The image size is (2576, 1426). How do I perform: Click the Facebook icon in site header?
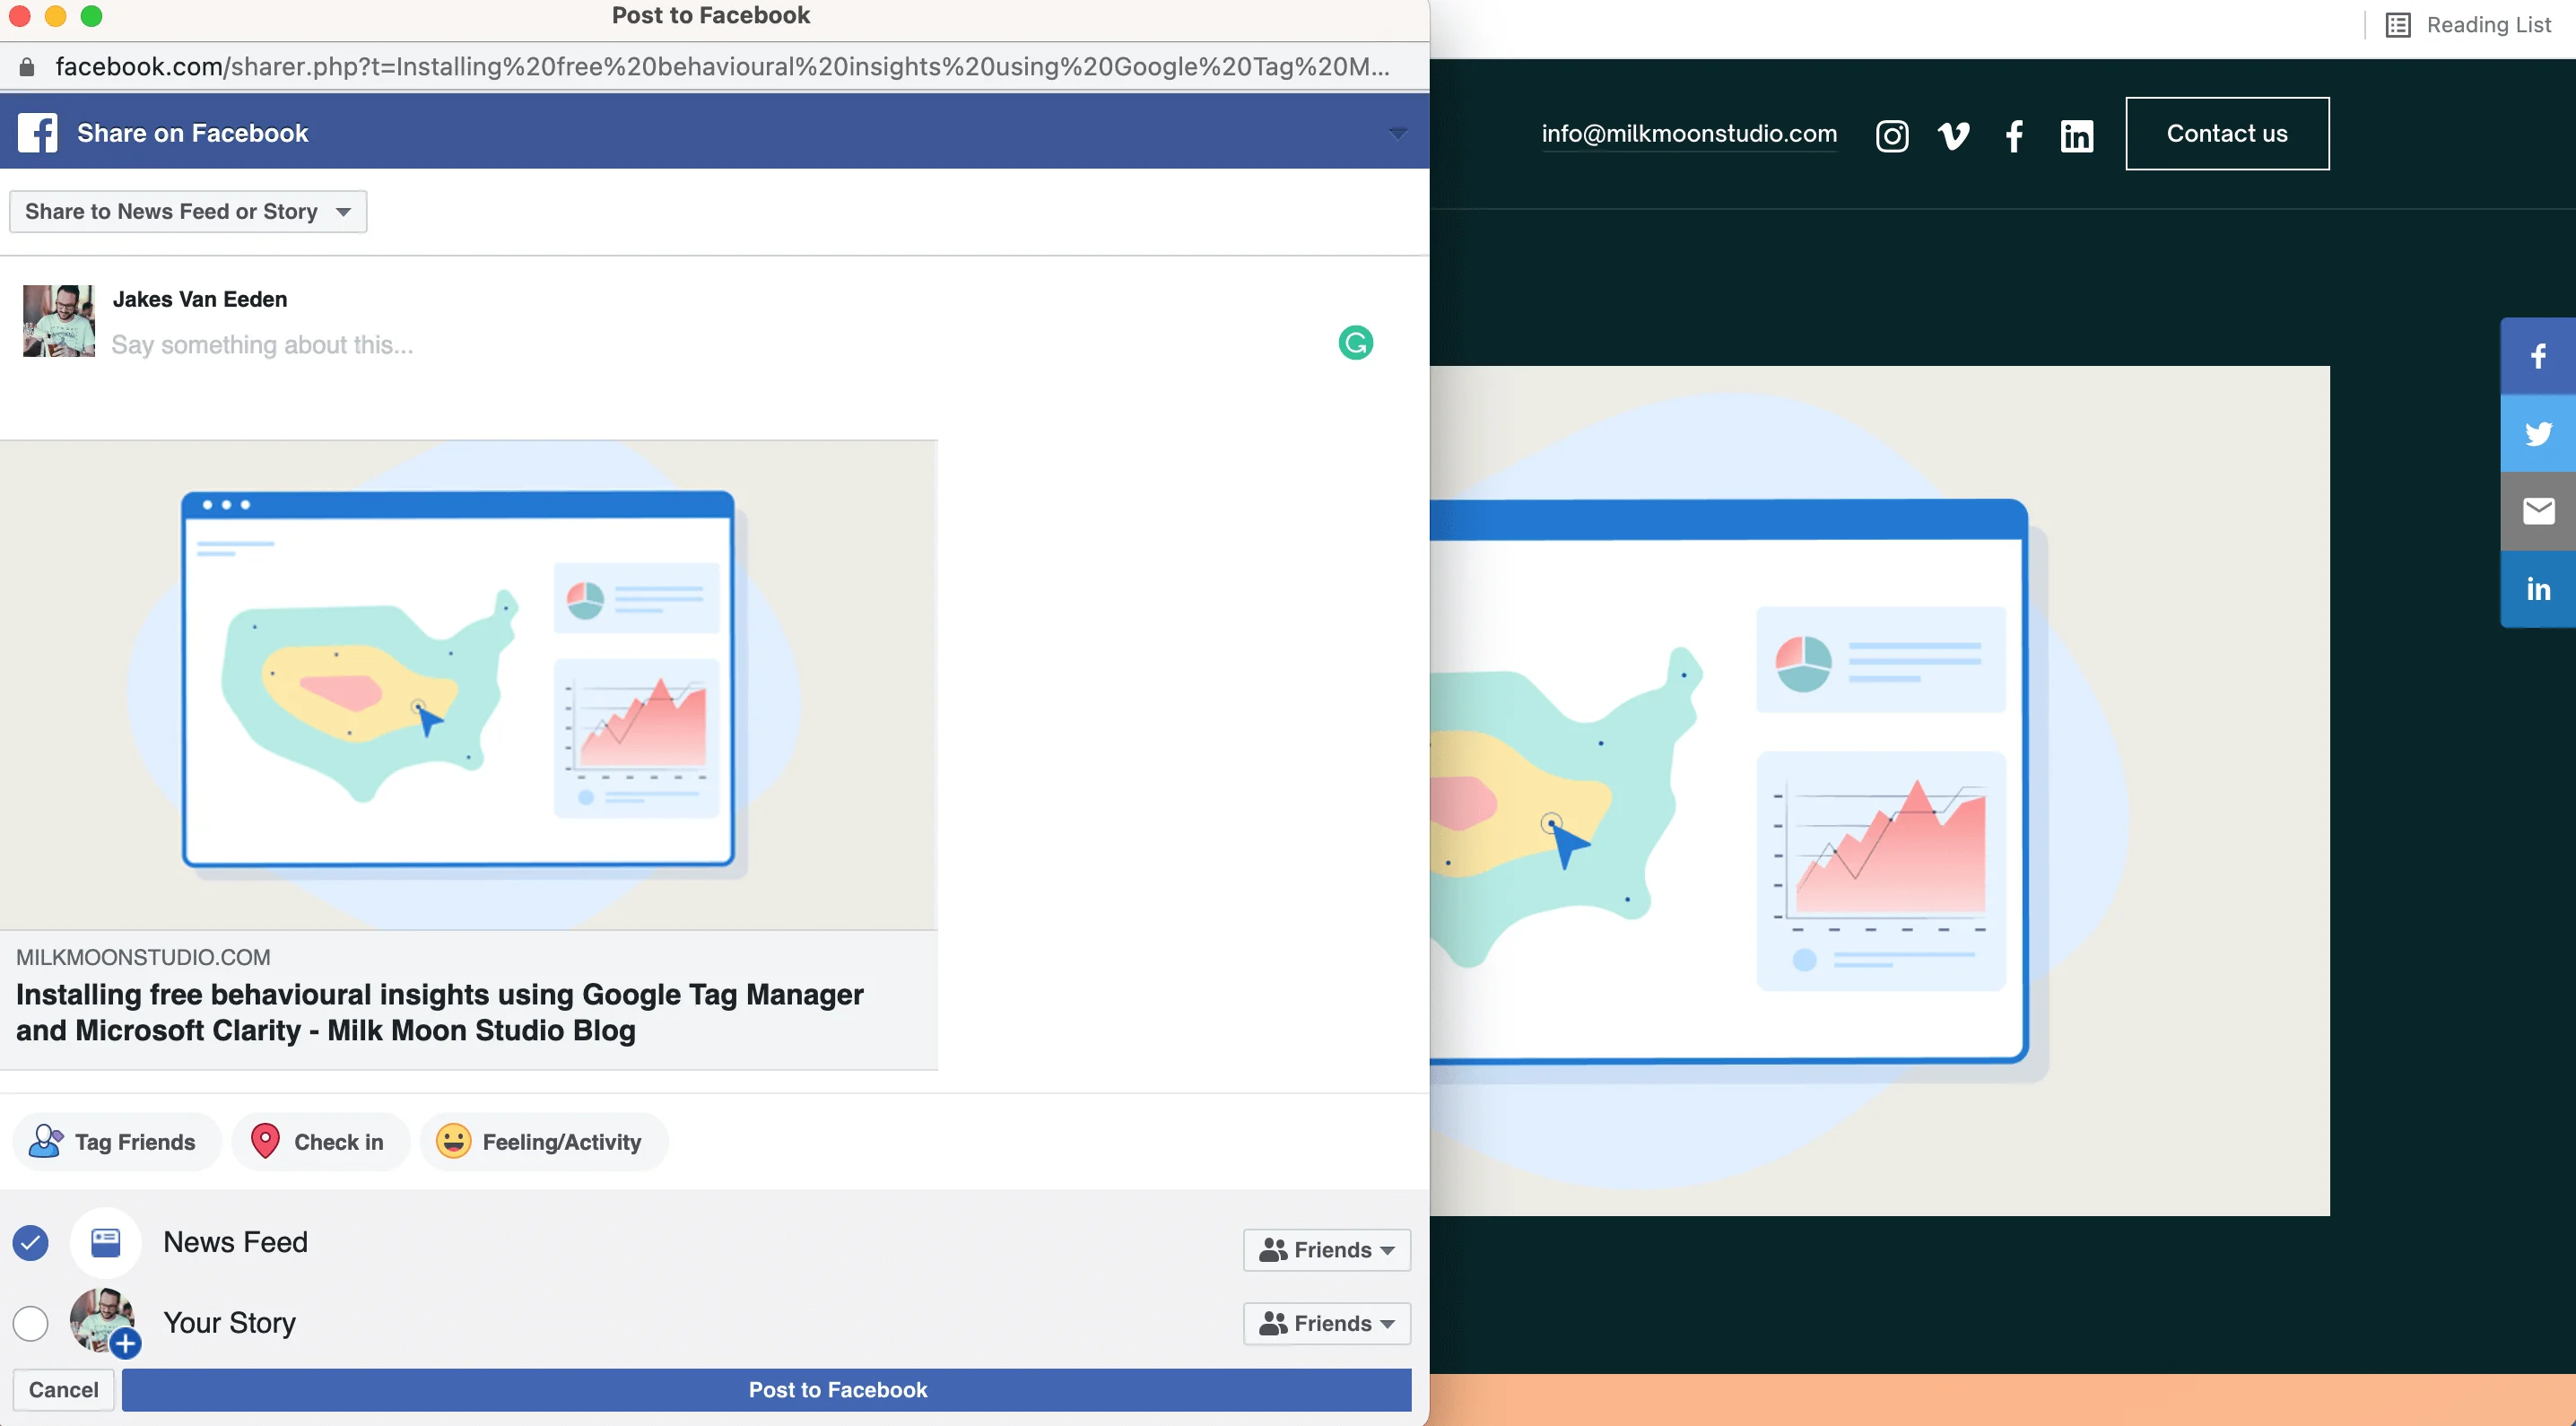coord(2014,135)
